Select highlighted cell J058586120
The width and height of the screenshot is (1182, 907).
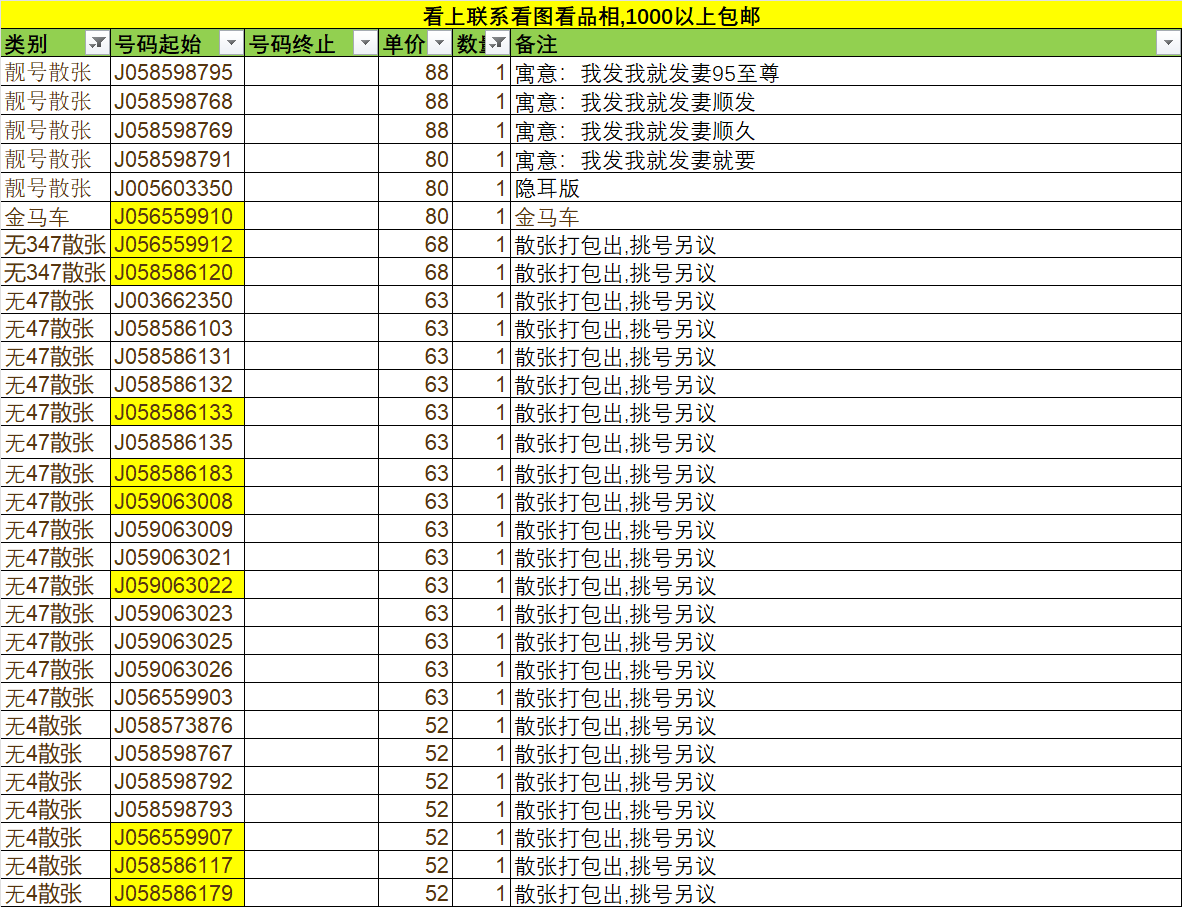point(178,272)
